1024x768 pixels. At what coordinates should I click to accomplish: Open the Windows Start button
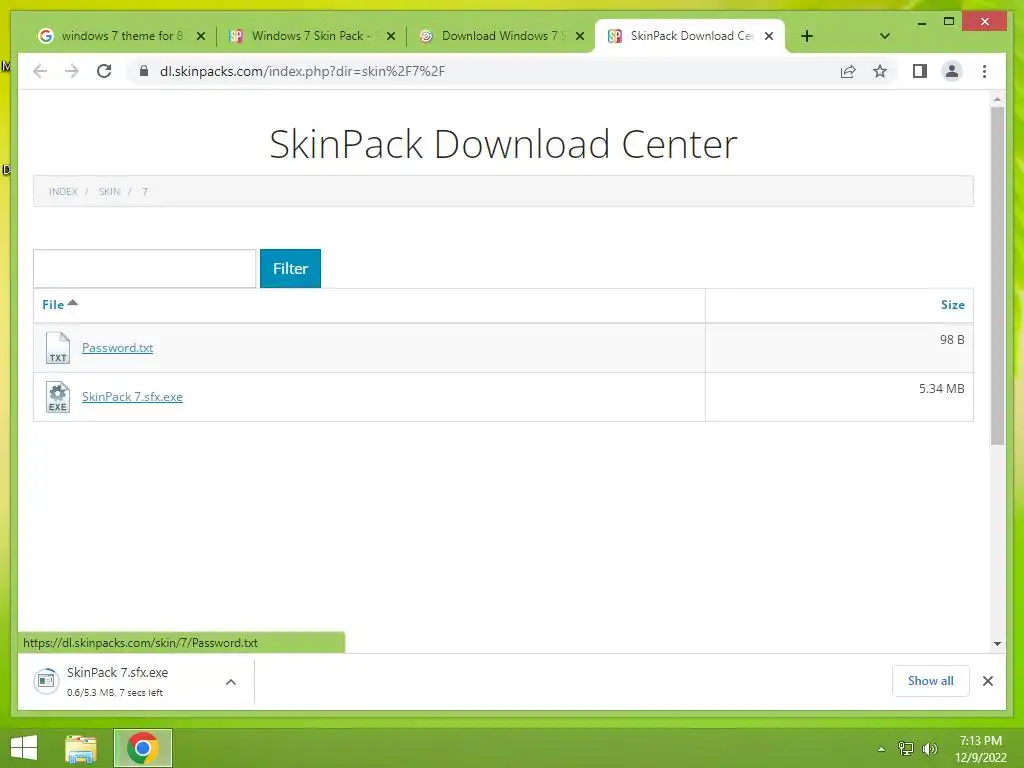(24, 748)
